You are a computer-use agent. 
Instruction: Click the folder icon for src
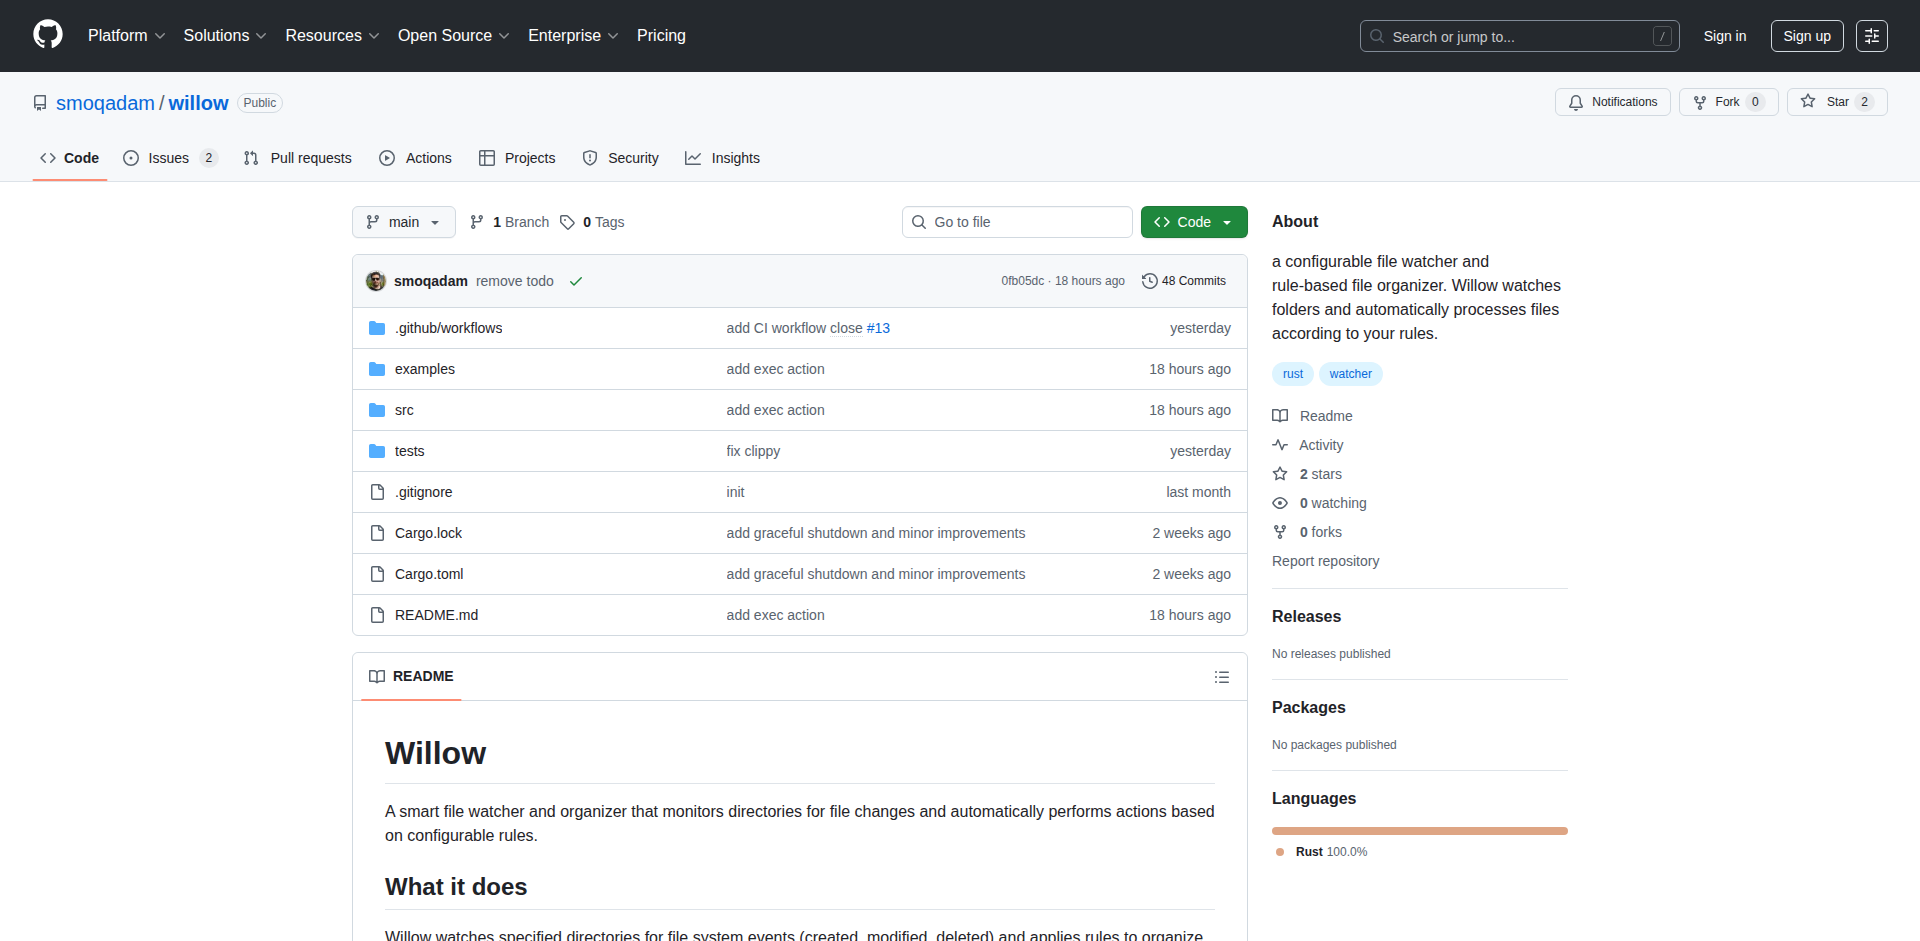(377, 410)
